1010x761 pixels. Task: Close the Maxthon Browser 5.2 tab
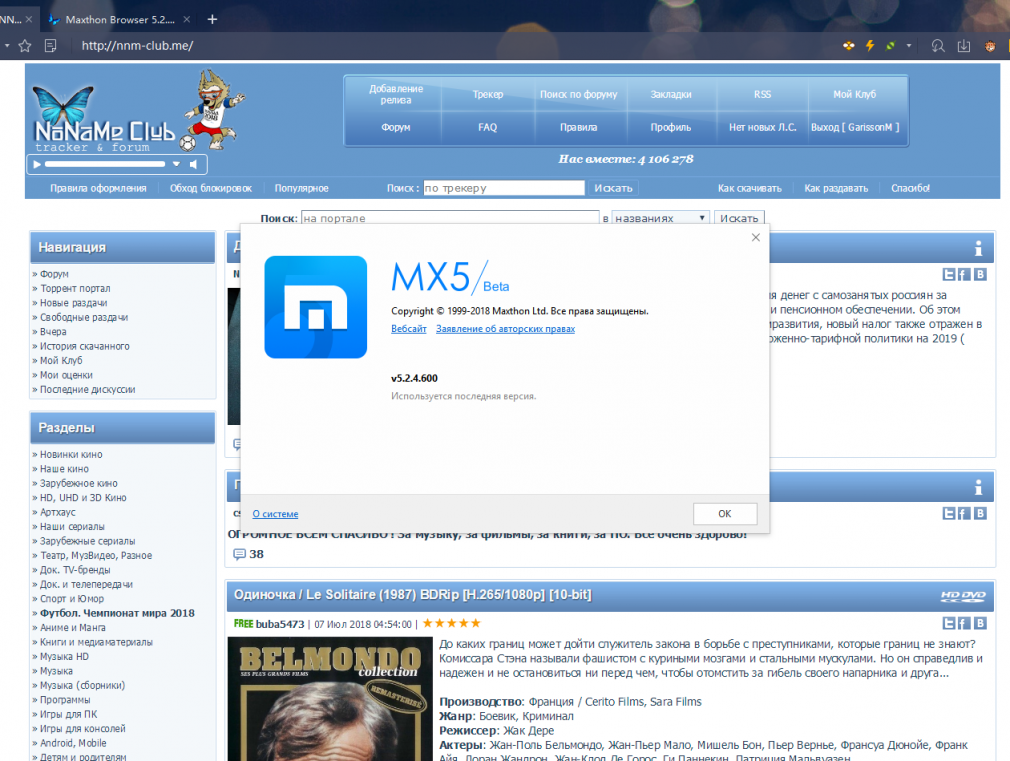click(187, 19)
